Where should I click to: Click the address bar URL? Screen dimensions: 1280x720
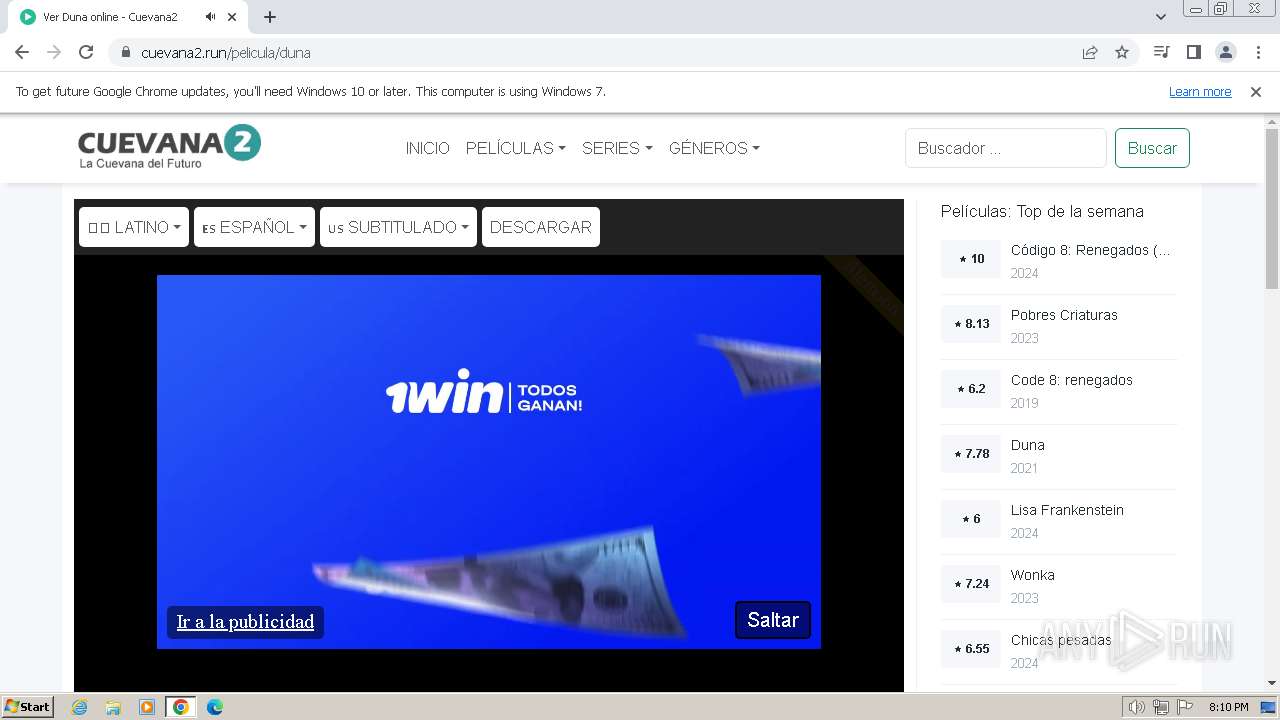tap(226, 53)
